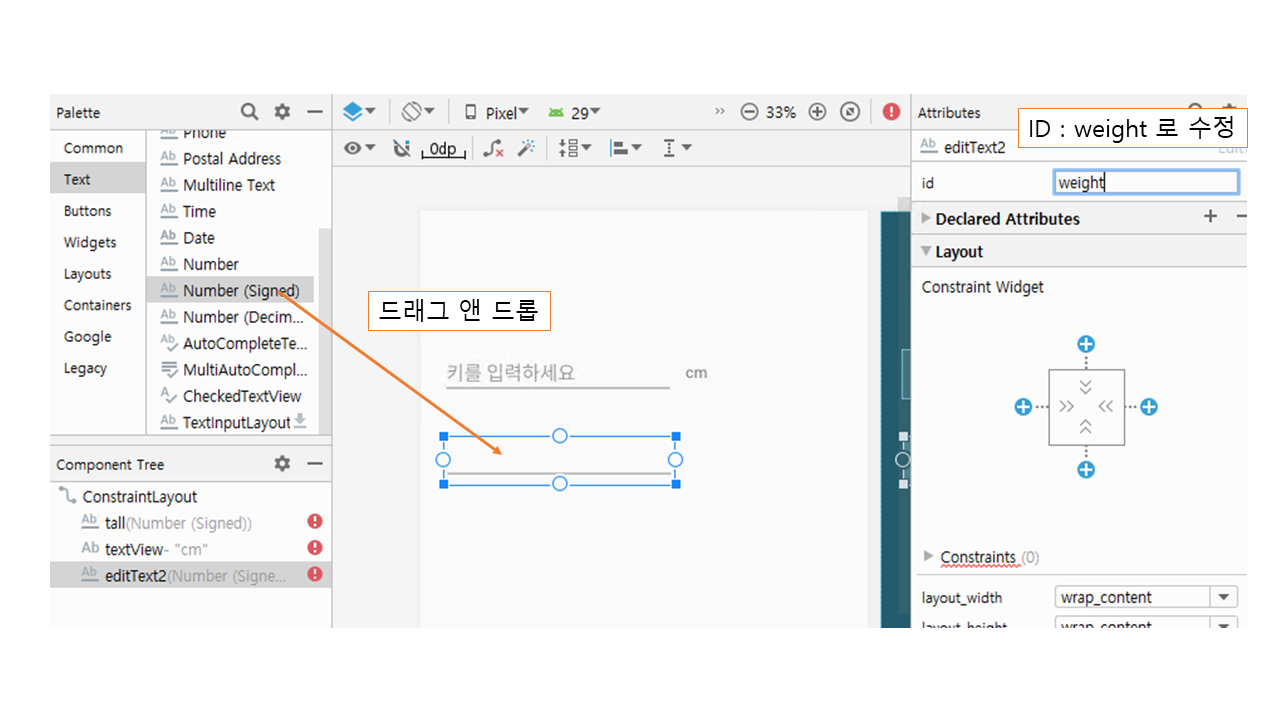Open layout_width wrap_content dropdown arrow

coord(1224,597)
